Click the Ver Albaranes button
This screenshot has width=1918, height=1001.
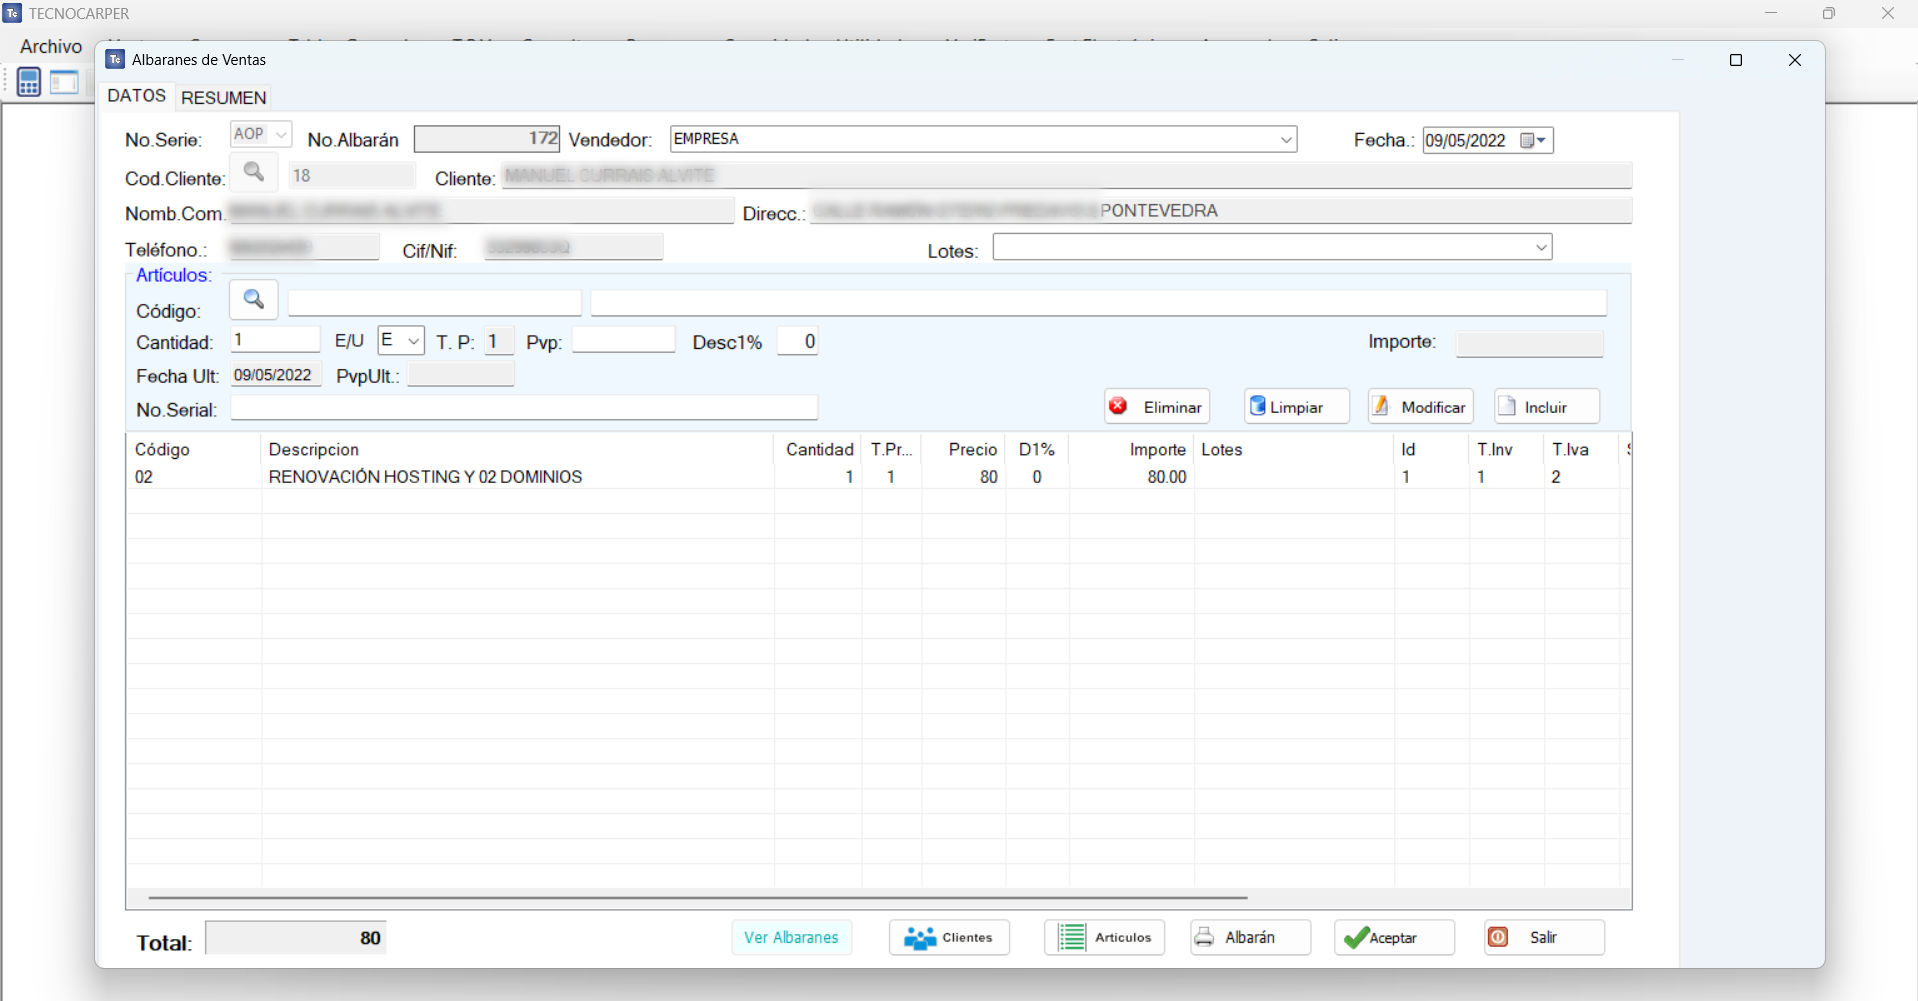[791, 938]
